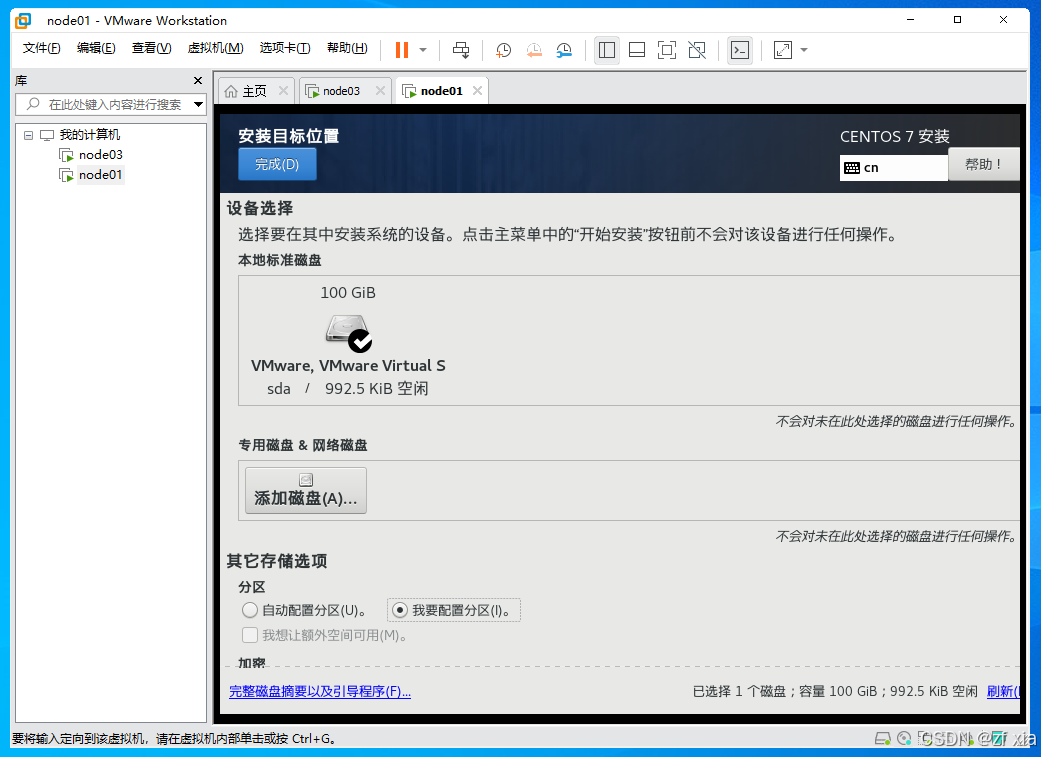Collapse the 我的计算机 tree node

click(29, 135)
